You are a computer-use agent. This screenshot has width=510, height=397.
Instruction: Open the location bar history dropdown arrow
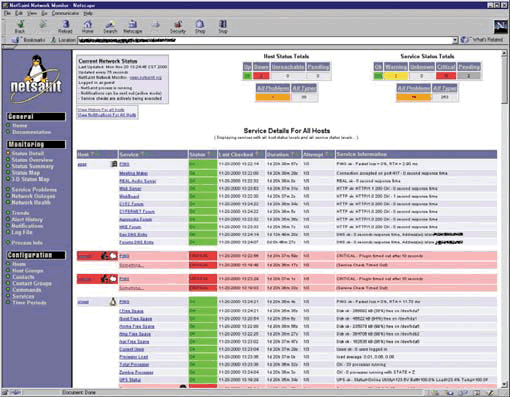(455, 40)
